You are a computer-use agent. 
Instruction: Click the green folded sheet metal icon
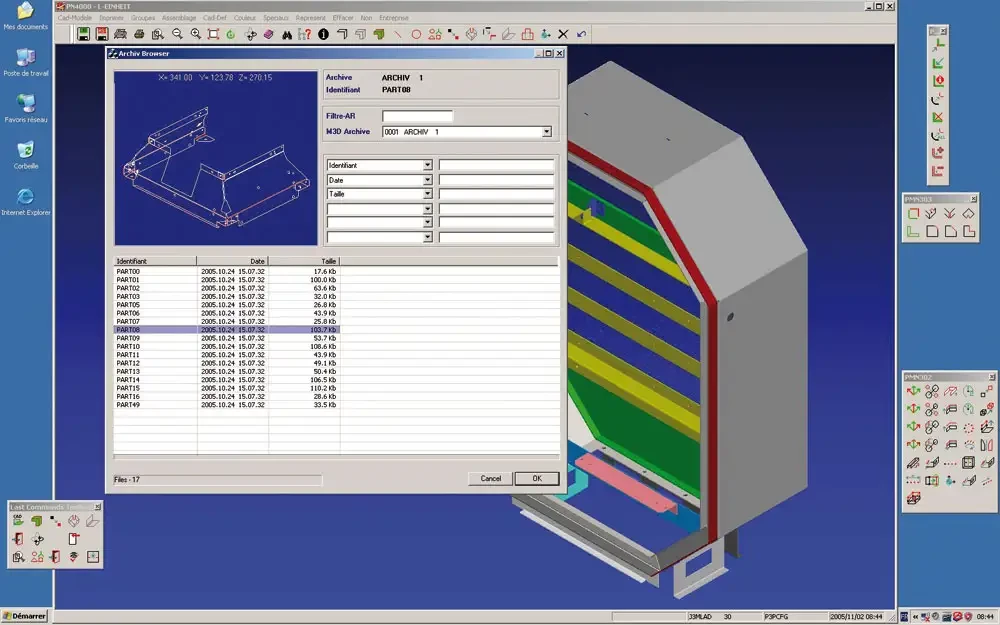pos(379,34)
